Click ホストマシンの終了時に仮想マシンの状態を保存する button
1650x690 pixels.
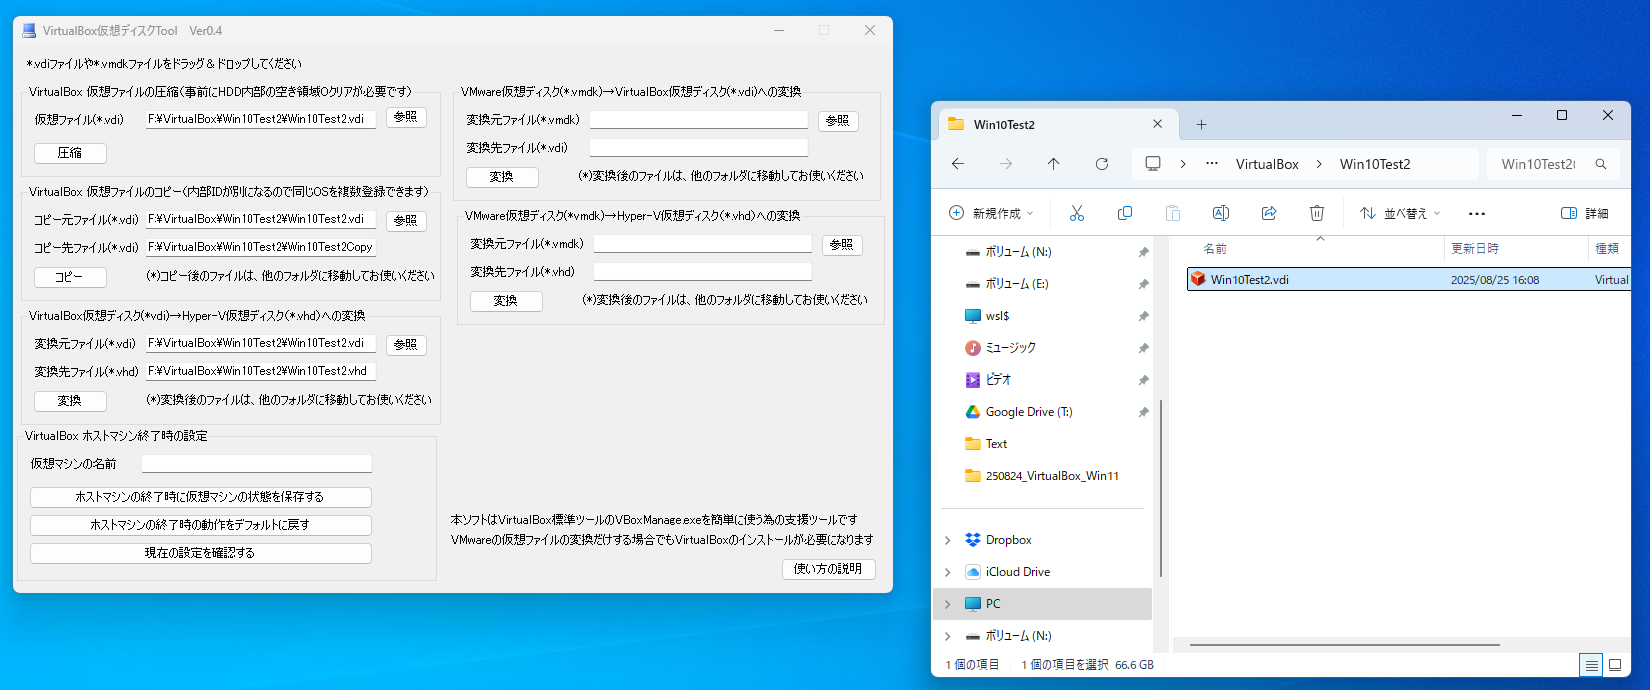pyautogui.click(x=200, y=497)
